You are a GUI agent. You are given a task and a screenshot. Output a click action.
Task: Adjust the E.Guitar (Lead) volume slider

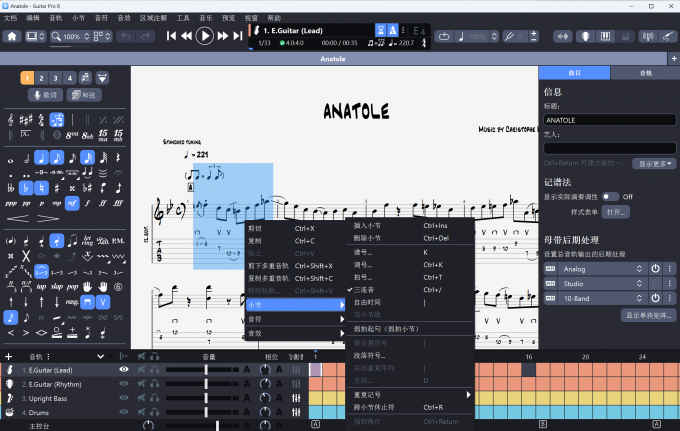(x=206, y=369)
